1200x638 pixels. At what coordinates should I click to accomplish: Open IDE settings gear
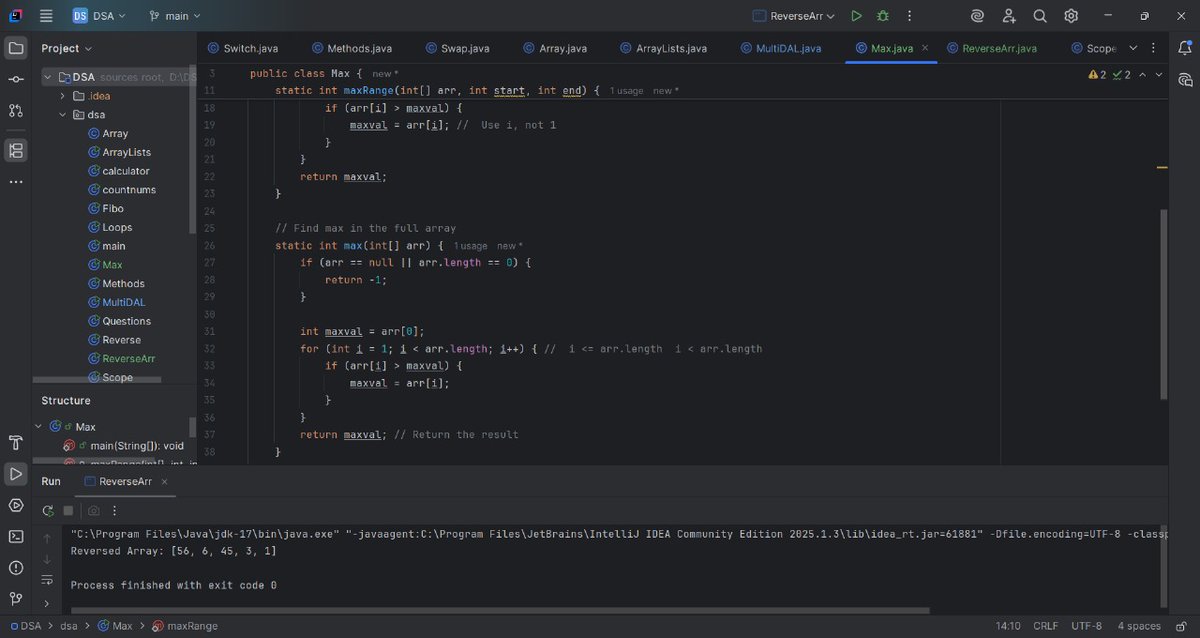tap(1071, 16)
